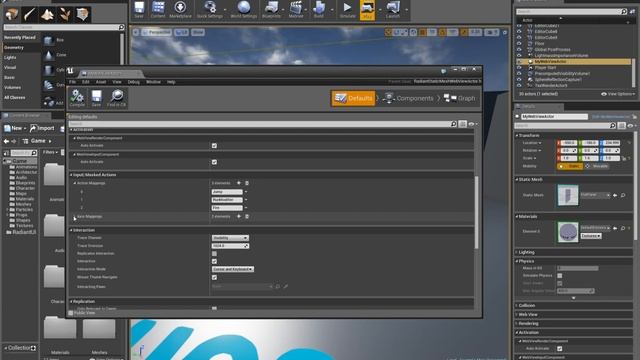Click the Trace Distance value field
The height and width of the screenshot is (360, 640).
coord(230,246)
